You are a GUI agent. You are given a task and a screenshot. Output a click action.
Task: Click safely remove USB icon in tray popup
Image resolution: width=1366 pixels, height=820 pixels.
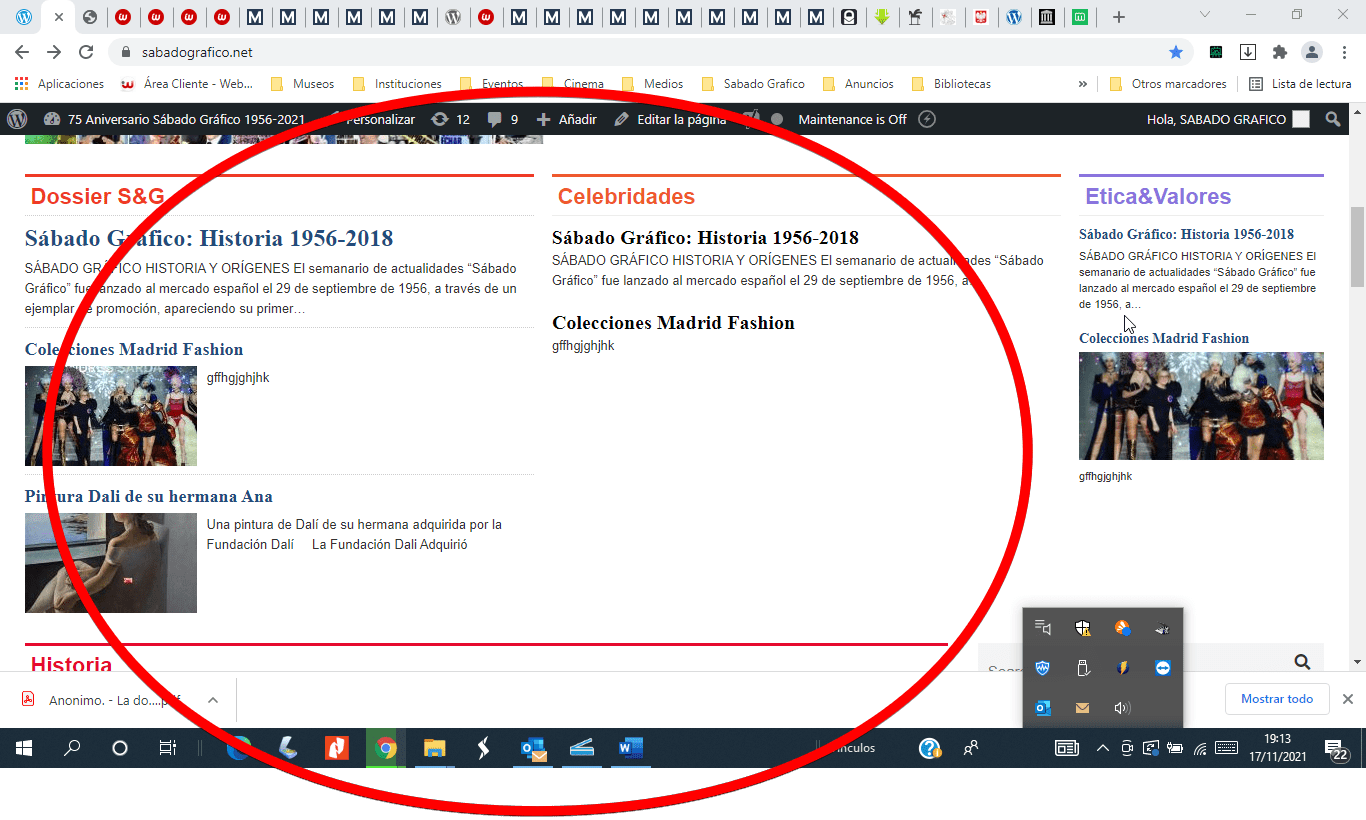(x=1083, y=668)
